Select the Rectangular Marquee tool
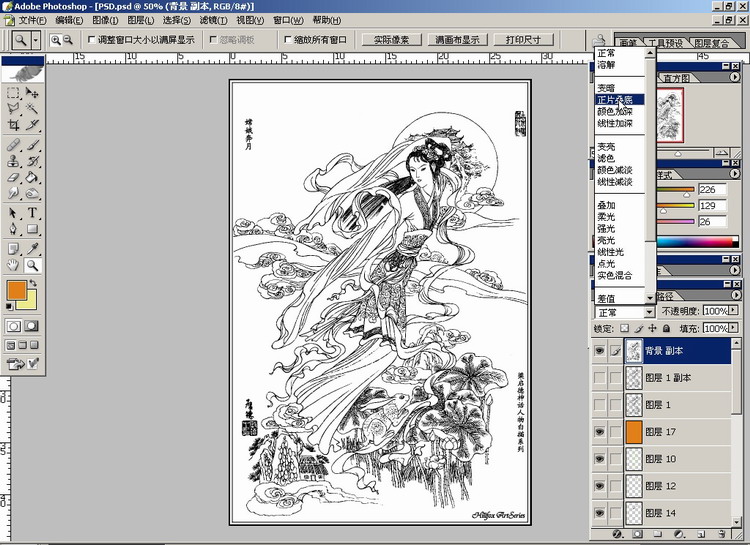Viewport: 750px width, 545px height. (13, 92)
